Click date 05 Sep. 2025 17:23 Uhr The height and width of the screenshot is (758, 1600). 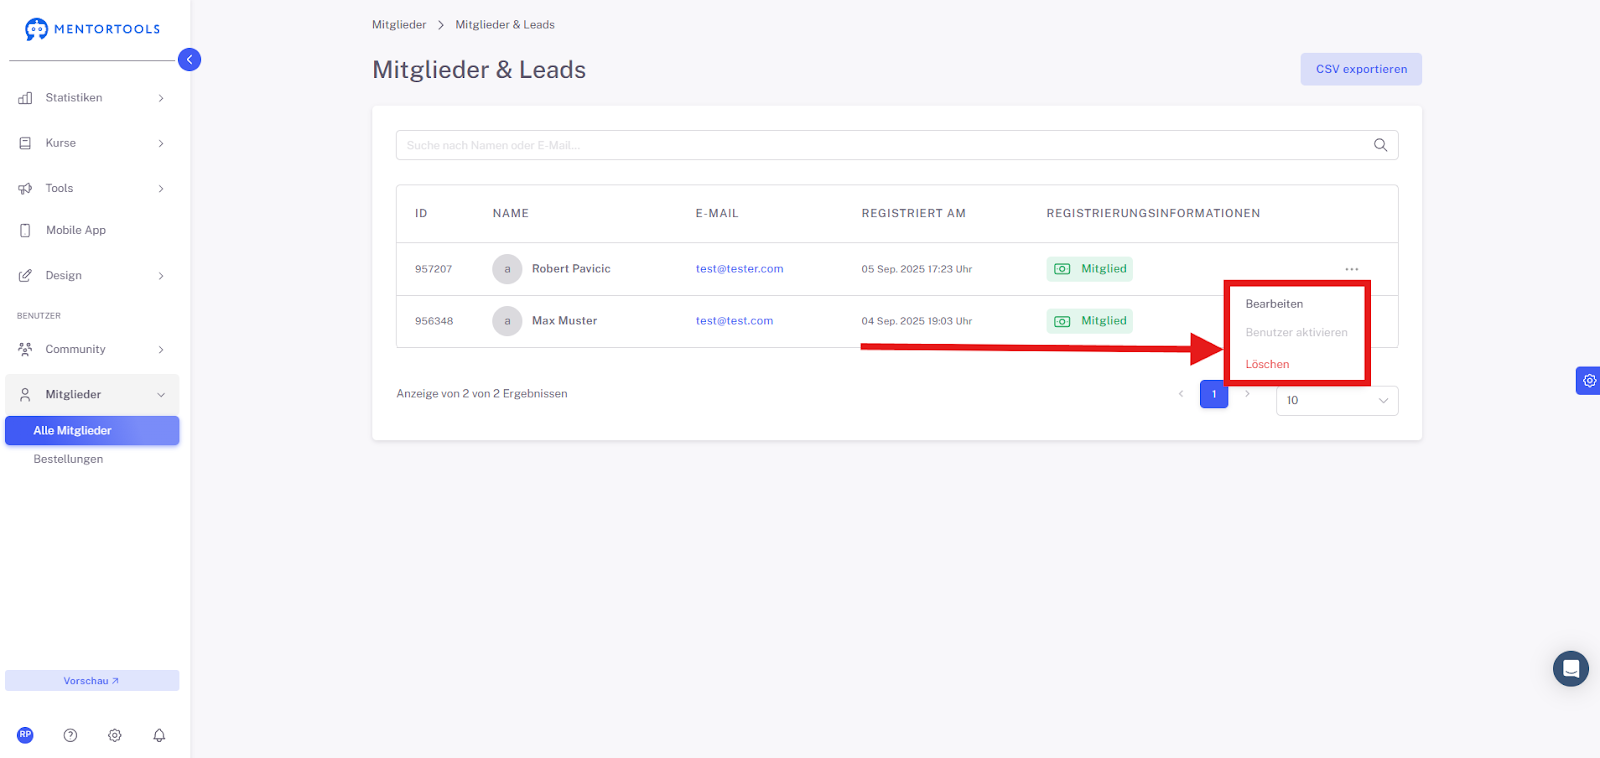tap(916, 269)
